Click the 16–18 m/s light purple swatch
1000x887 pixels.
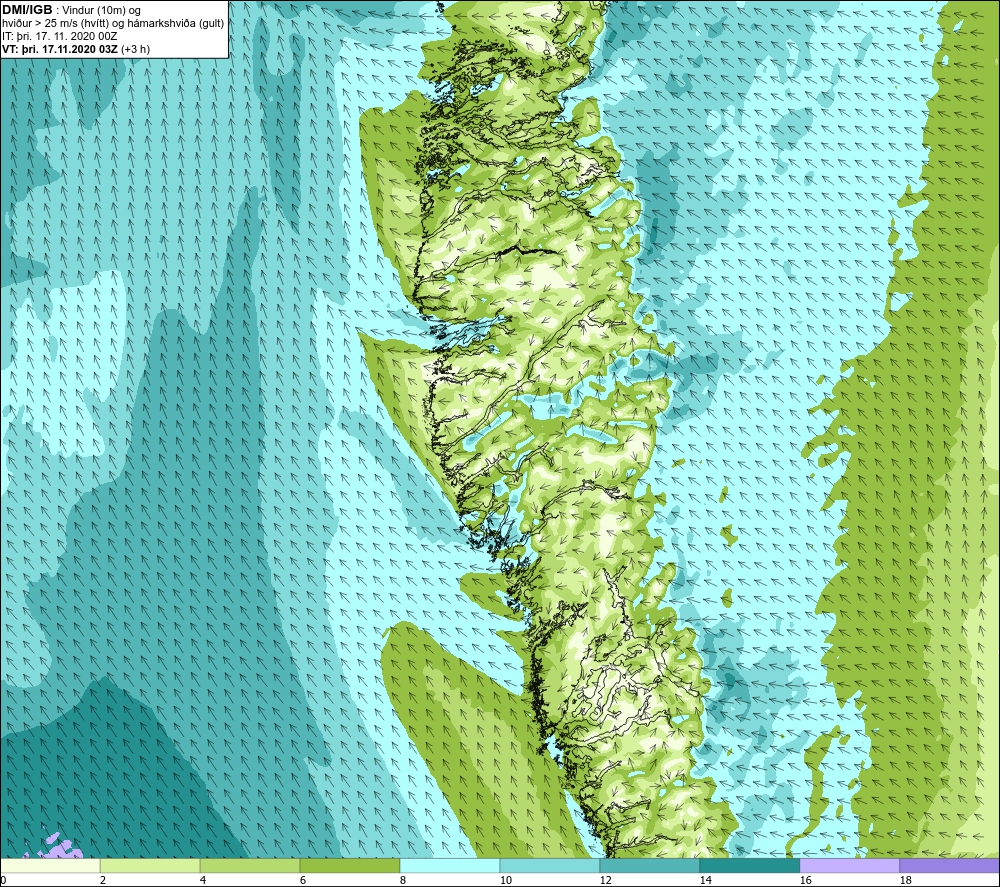click(x=849, y=865)
